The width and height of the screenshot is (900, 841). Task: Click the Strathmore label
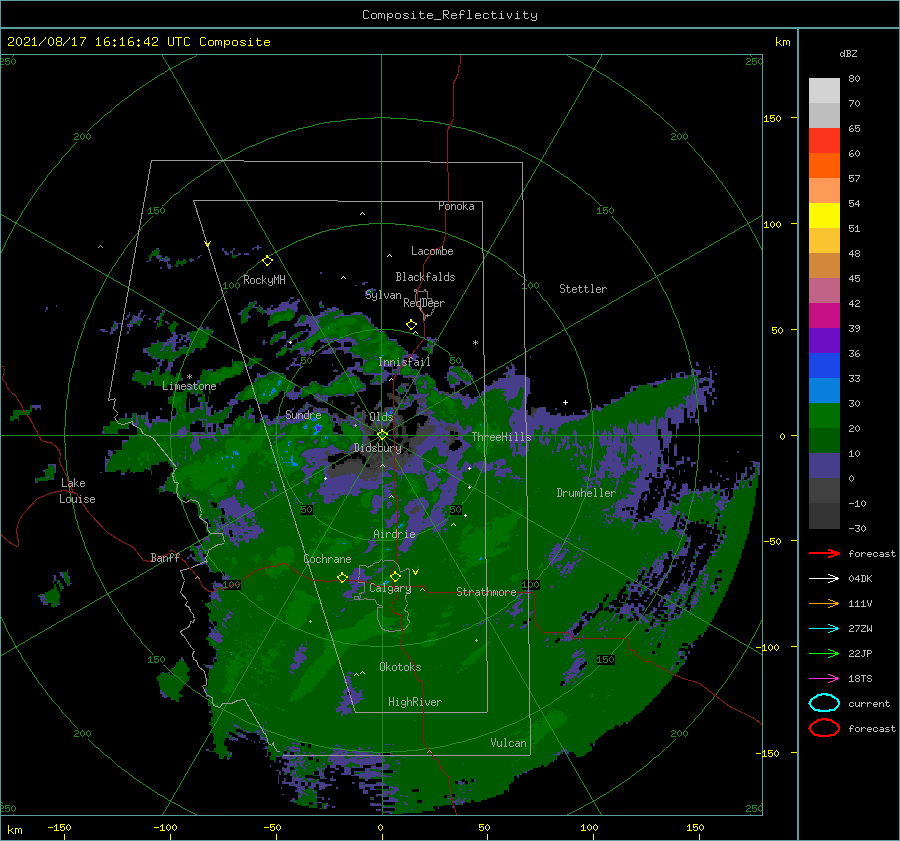[x=486, y=592]
